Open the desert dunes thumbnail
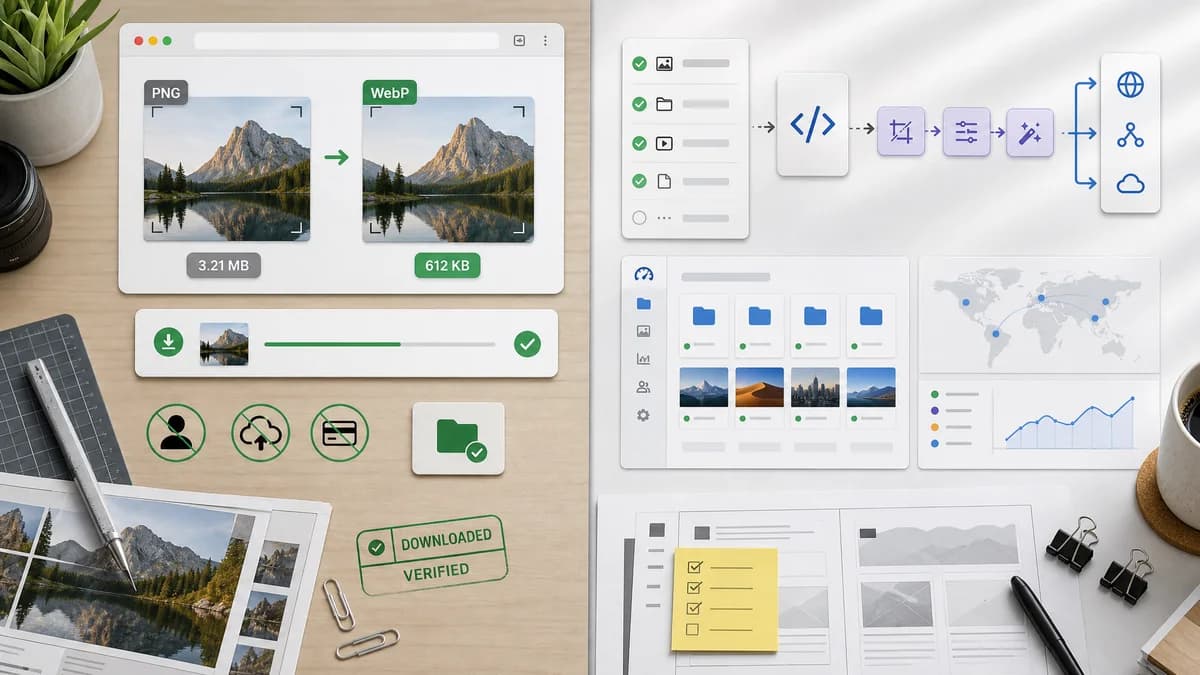The height and width of the screenshot is (675, 1200). click(x=759, y=387)
